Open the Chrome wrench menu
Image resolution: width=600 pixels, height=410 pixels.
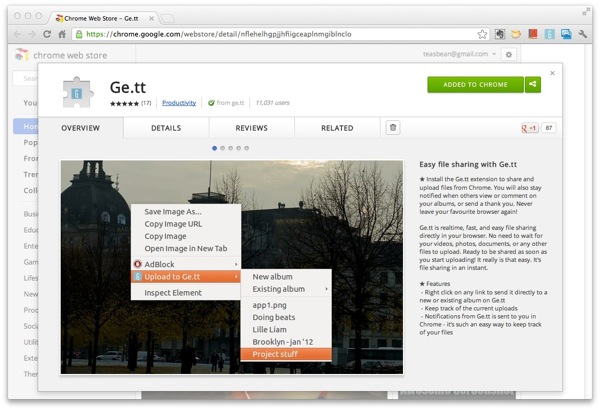pyautogui.click(x=583, y=33)
